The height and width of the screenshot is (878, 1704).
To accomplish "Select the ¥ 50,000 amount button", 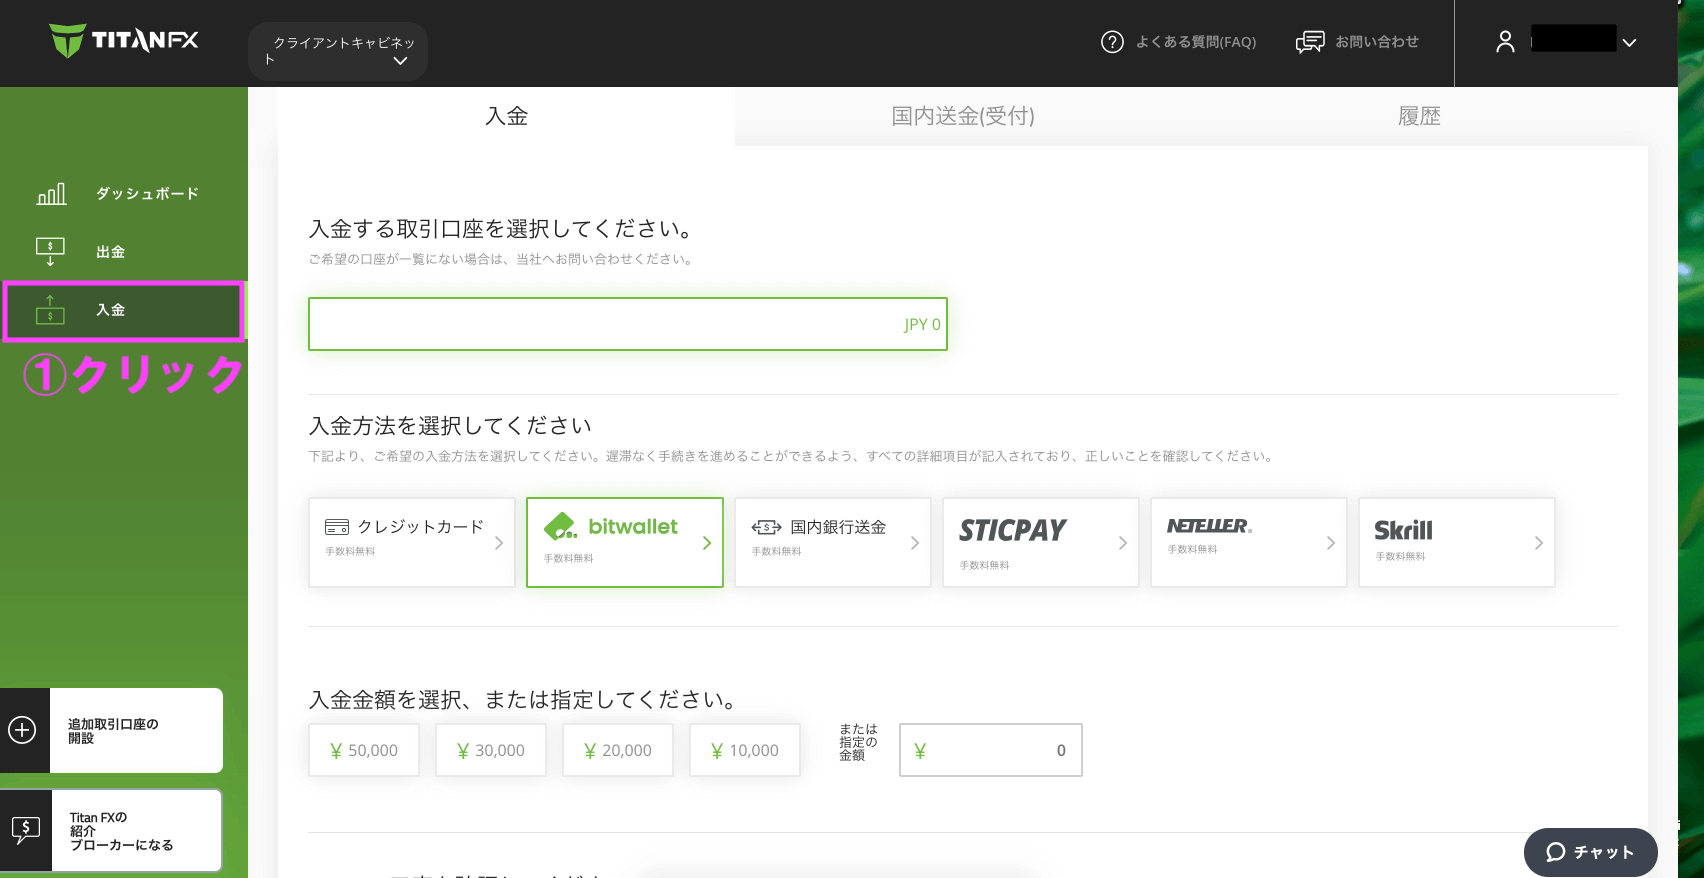I will (x=364, y=750).
